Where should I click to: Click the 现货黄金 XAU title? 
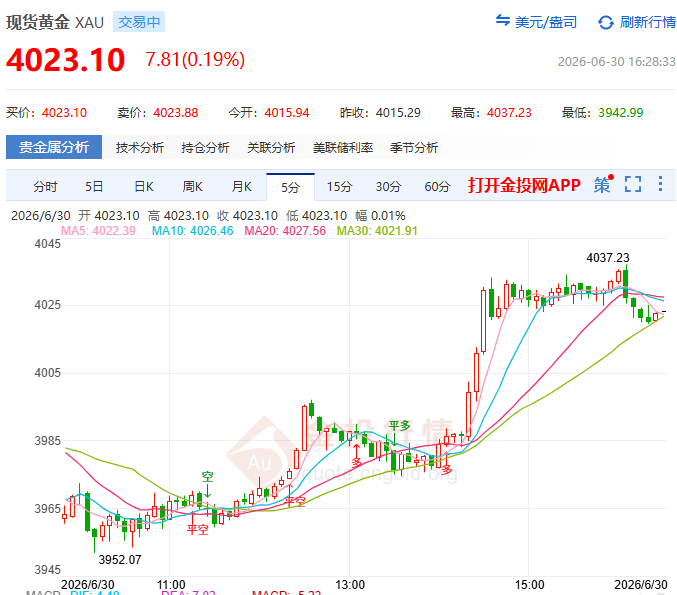[x=55, y=22]
